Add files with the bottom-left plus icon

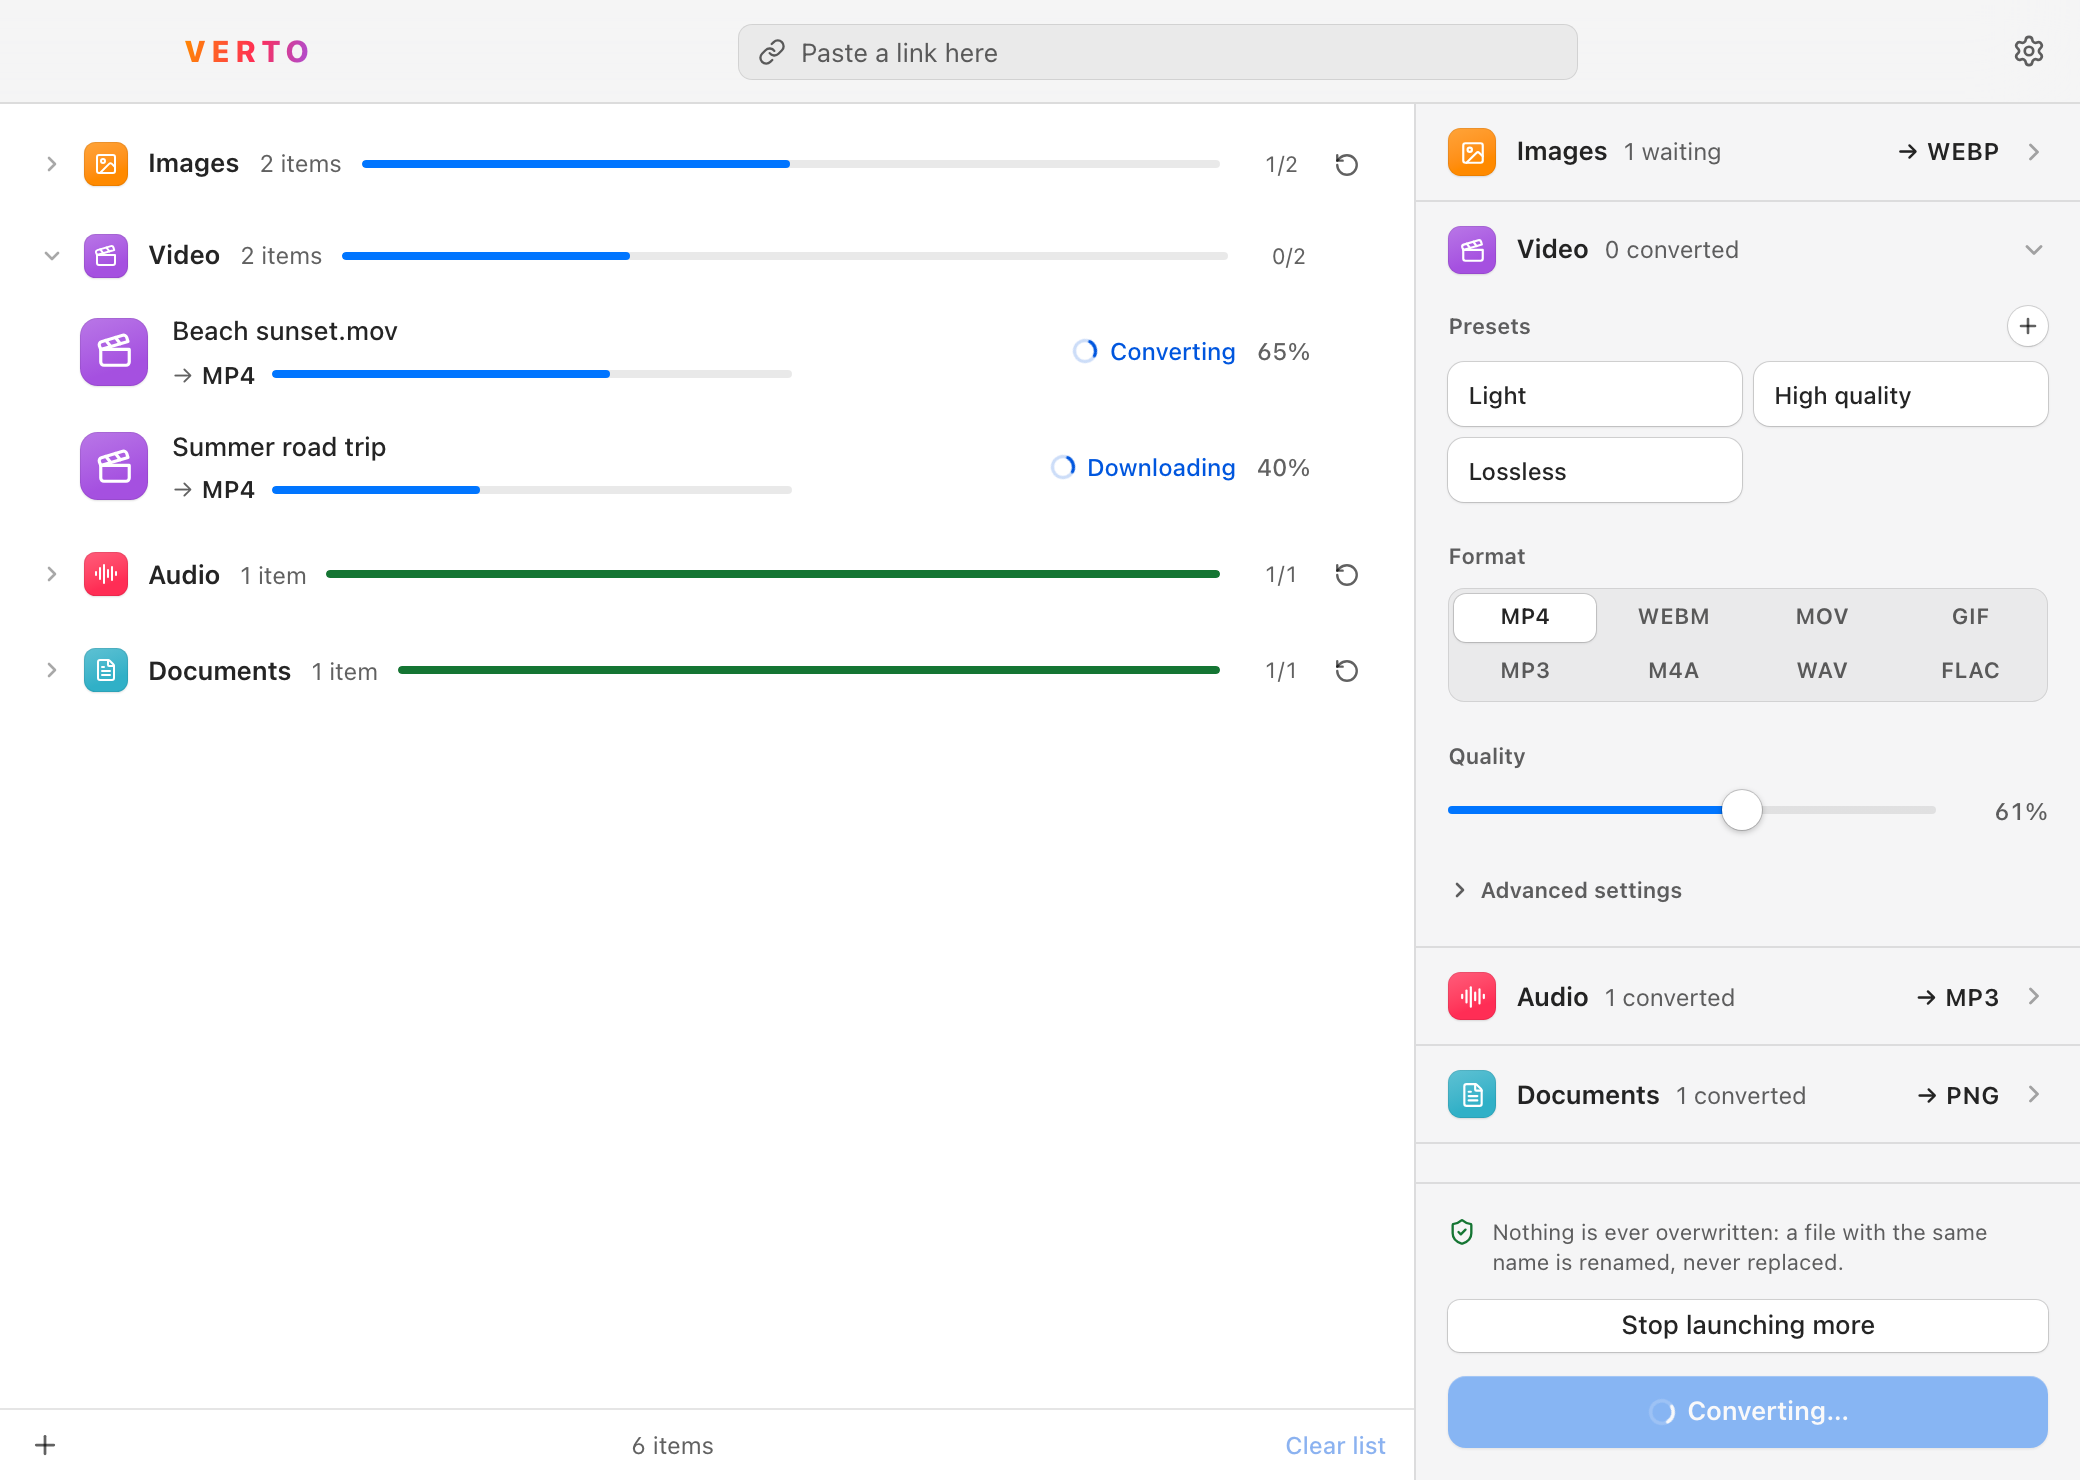pos(45,1445)
